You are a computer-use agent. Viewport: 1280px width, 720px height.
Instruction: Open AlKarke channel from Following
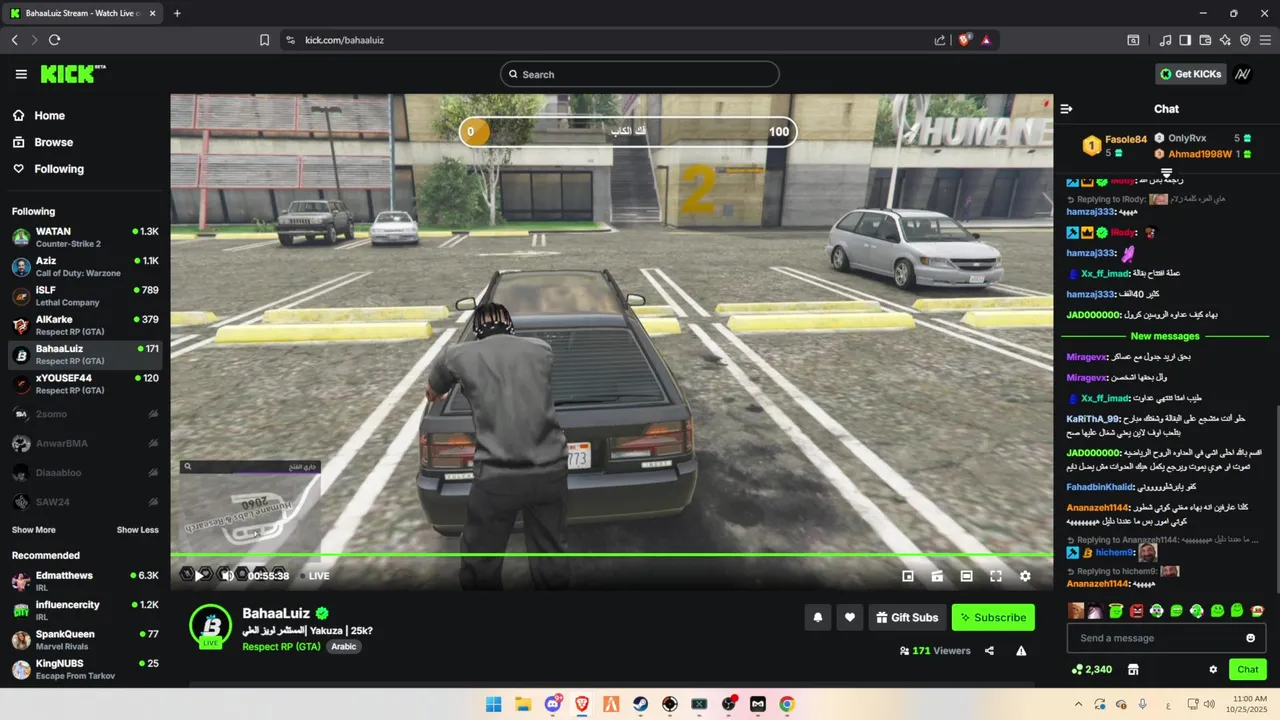click(85, 325)
